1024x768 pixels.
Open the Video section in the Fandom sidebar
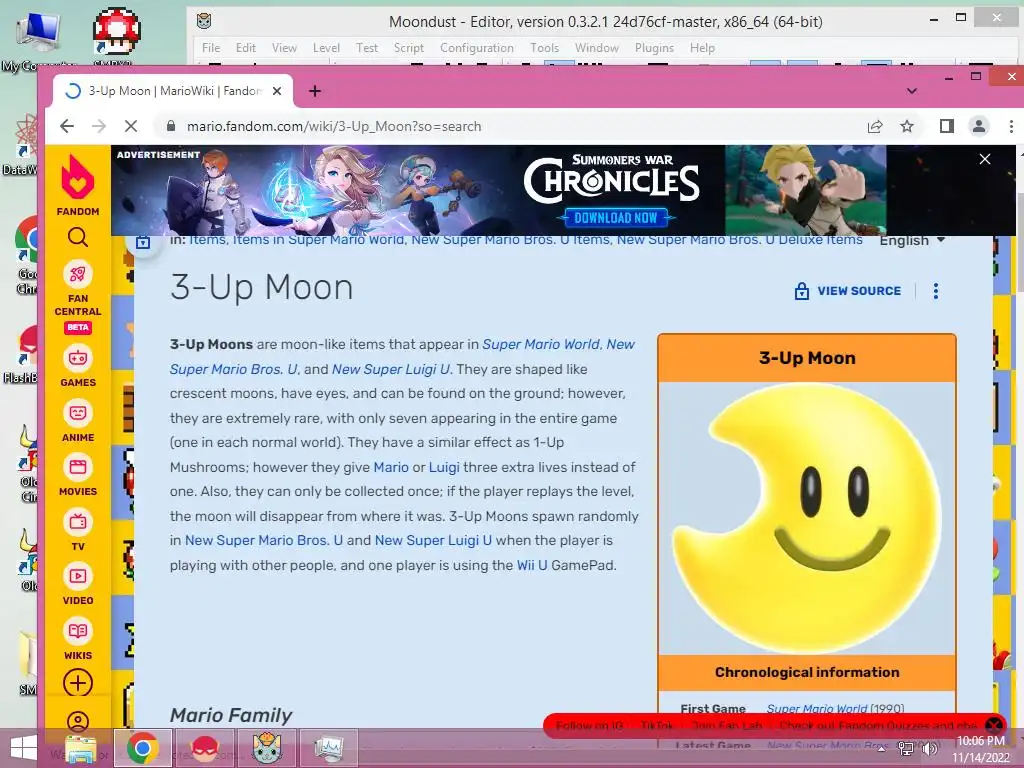pos(78,584)
